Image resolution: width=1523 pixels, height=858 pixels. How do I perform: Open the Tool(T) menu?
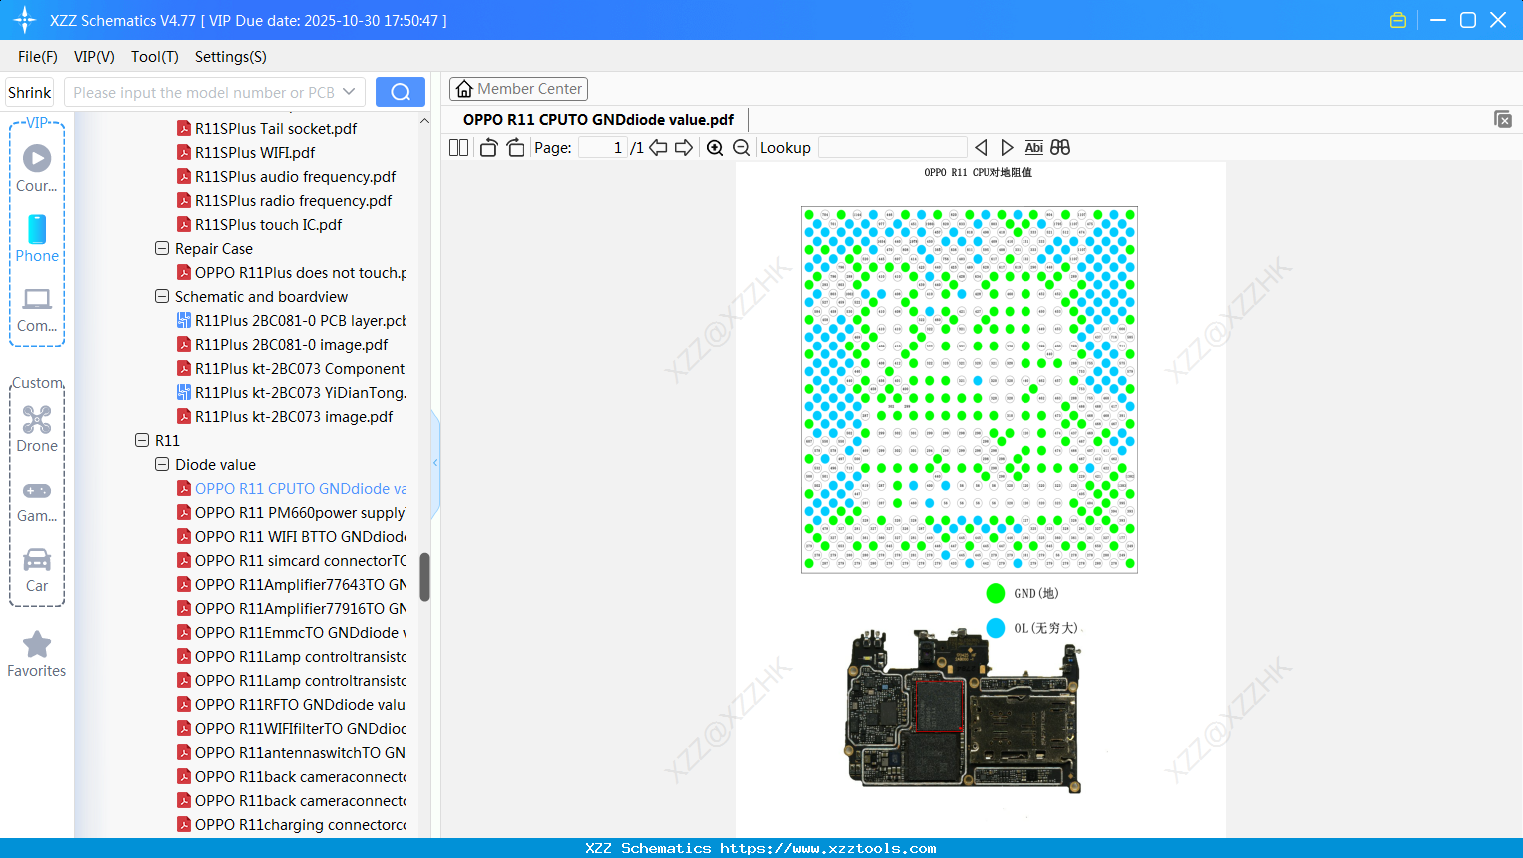coord(155,57)
